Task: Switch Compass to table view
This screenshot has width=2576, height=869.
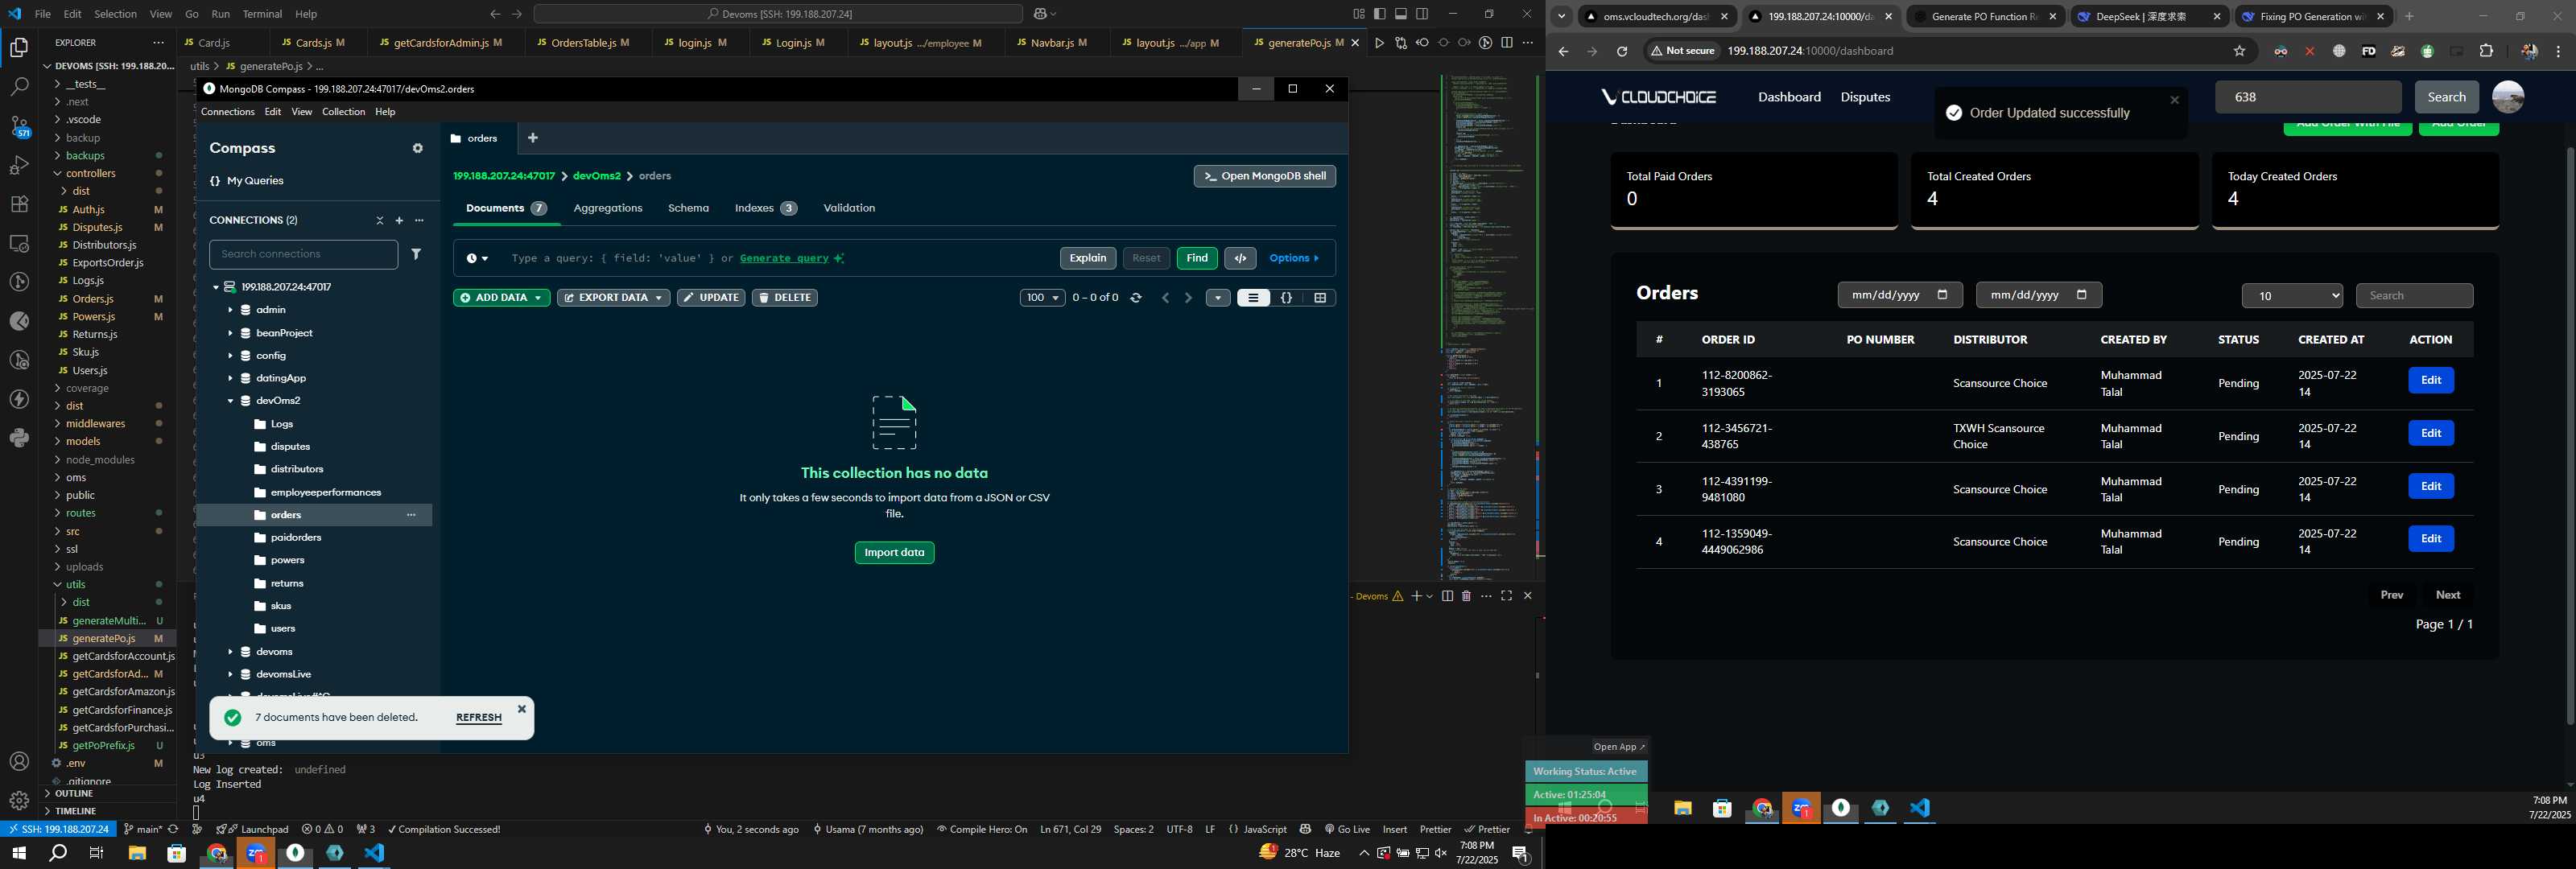Action: (x=1320, y=298)
